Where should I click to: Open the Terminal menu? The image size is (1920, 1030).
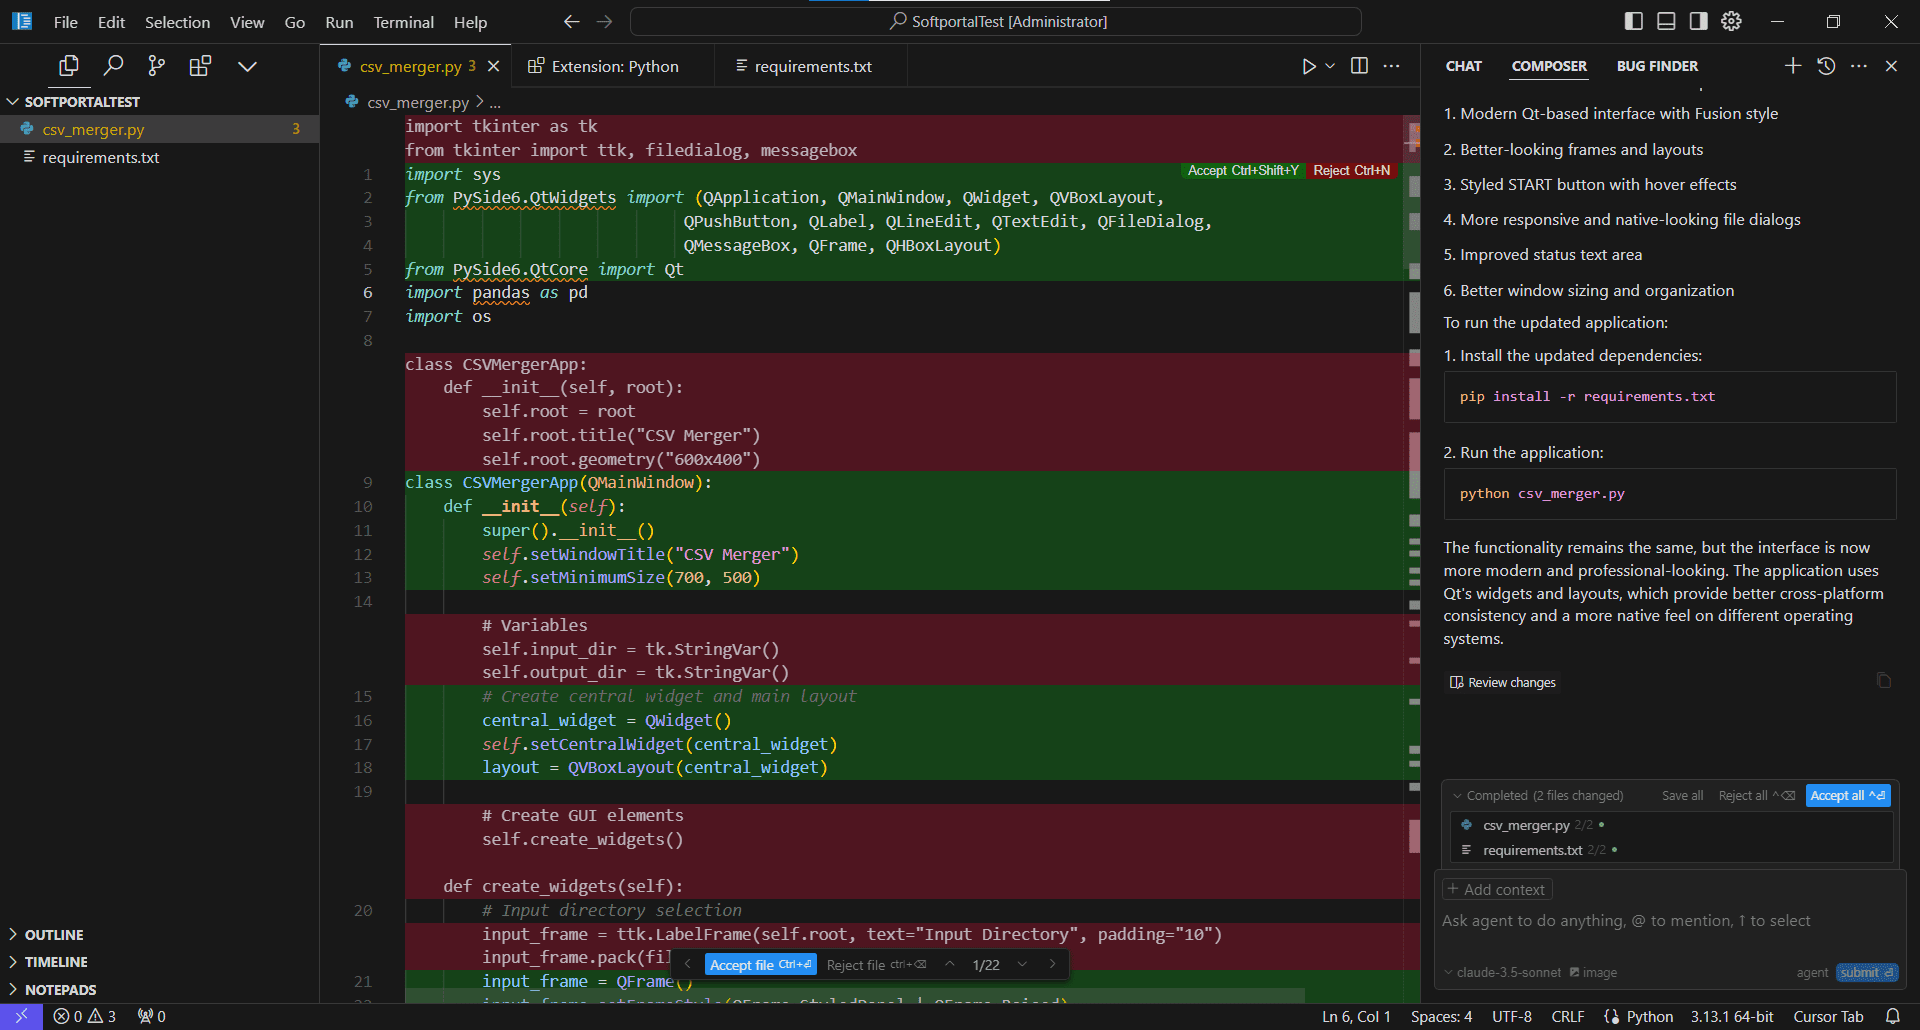point(403,22)
